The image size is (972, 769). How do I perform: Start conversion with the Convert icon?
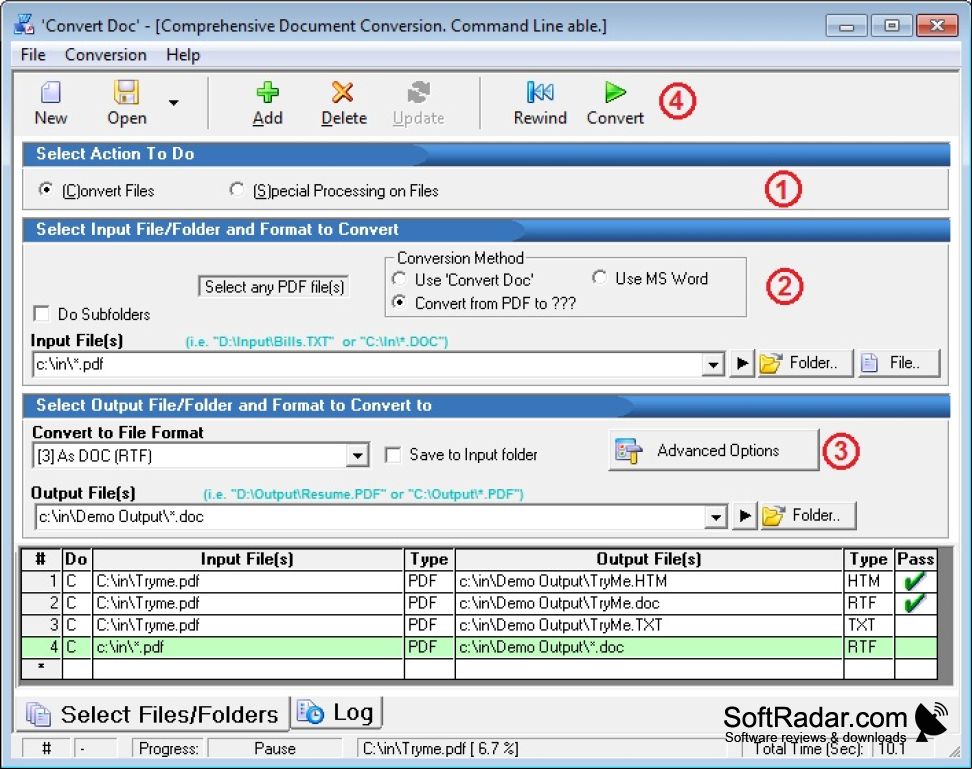coord(615,92)
